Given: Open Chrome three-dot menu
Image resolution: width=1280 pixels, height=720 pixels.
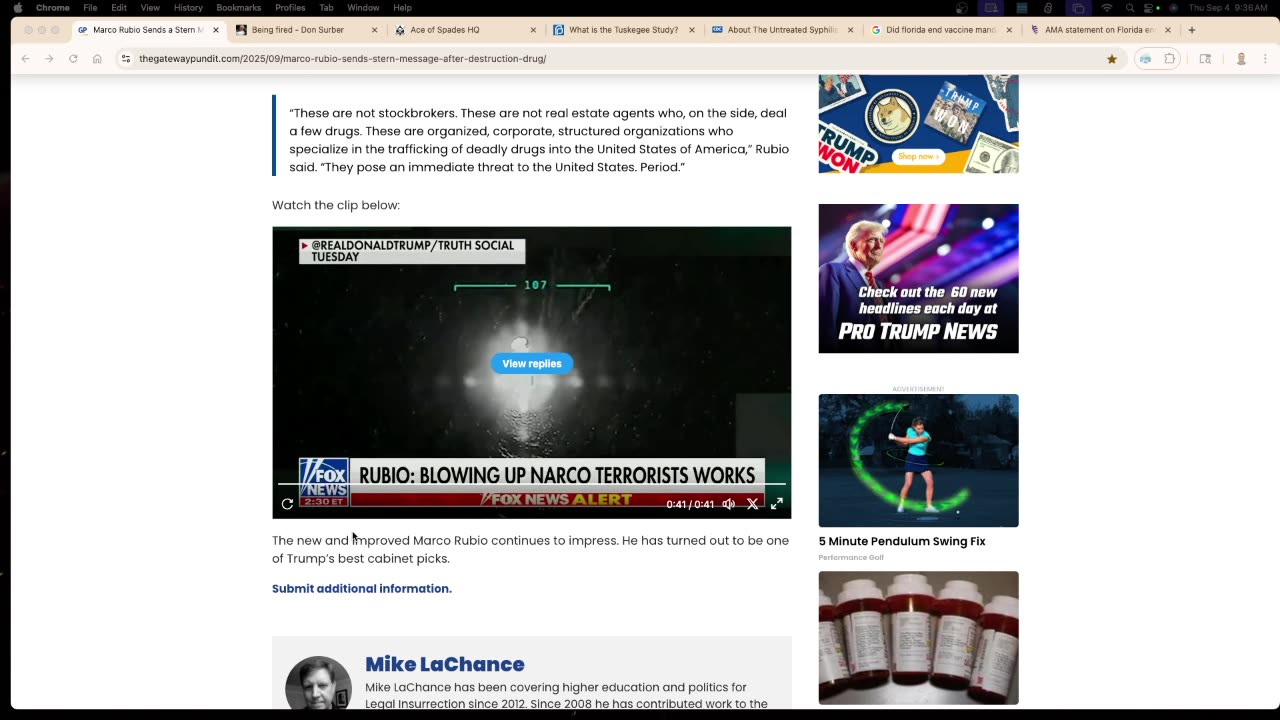Looking at the screenshot, I should [1265, 59].
